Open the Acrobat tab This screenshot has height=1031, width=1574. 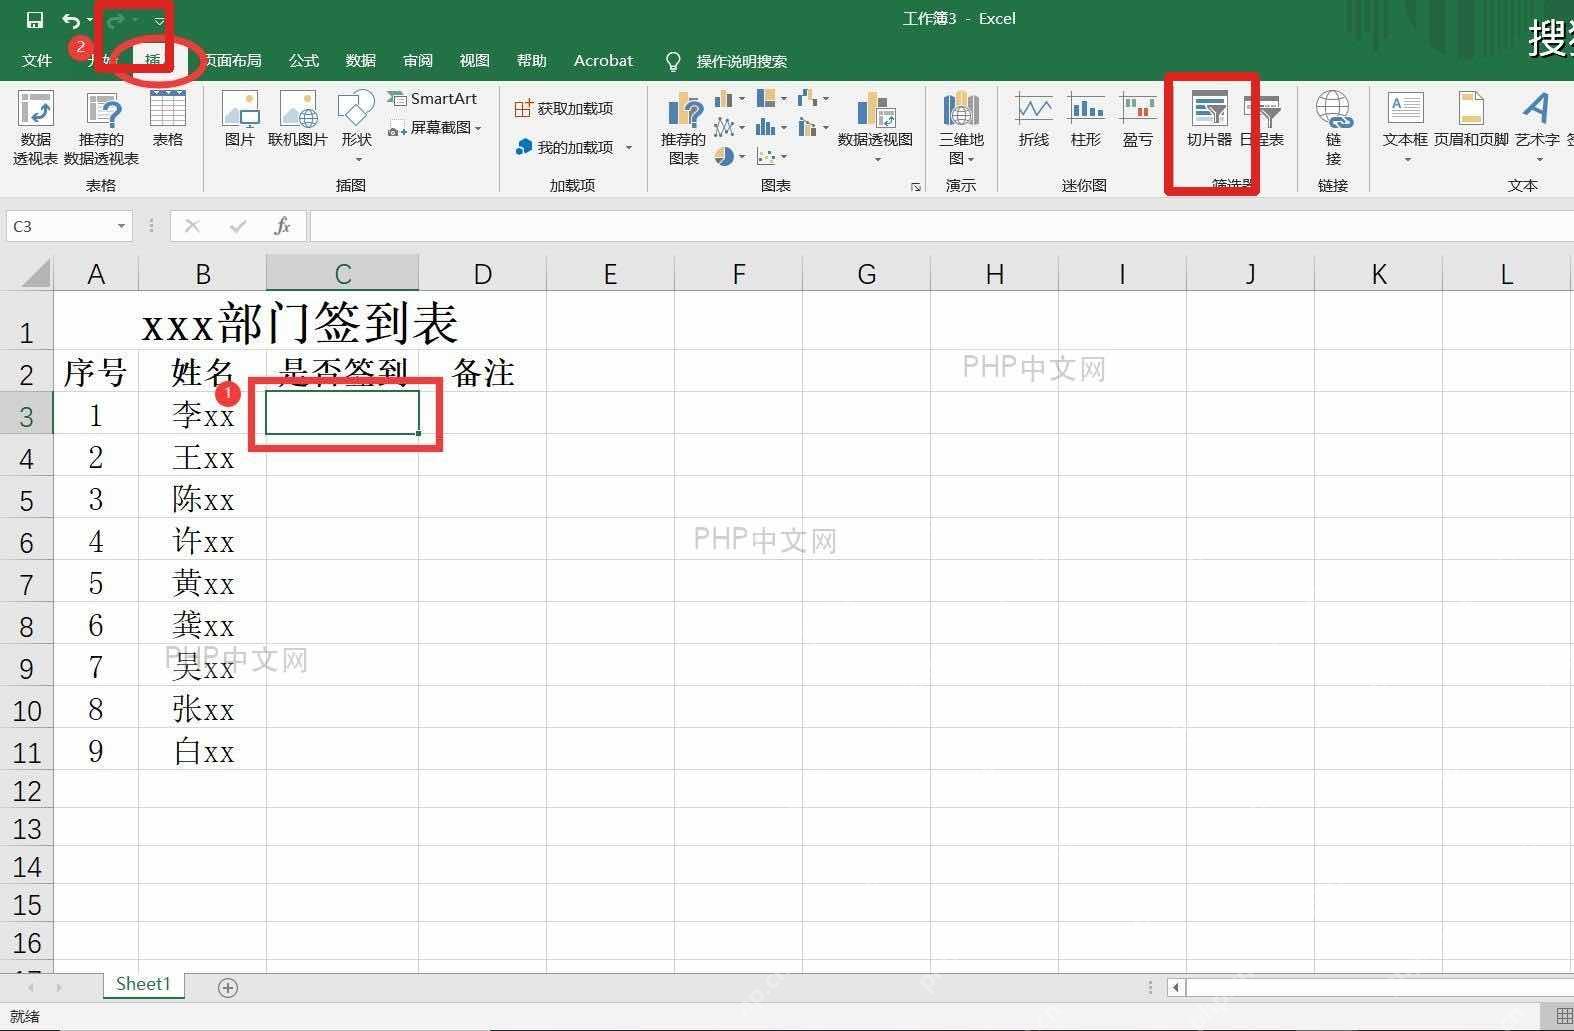(603, 61)
